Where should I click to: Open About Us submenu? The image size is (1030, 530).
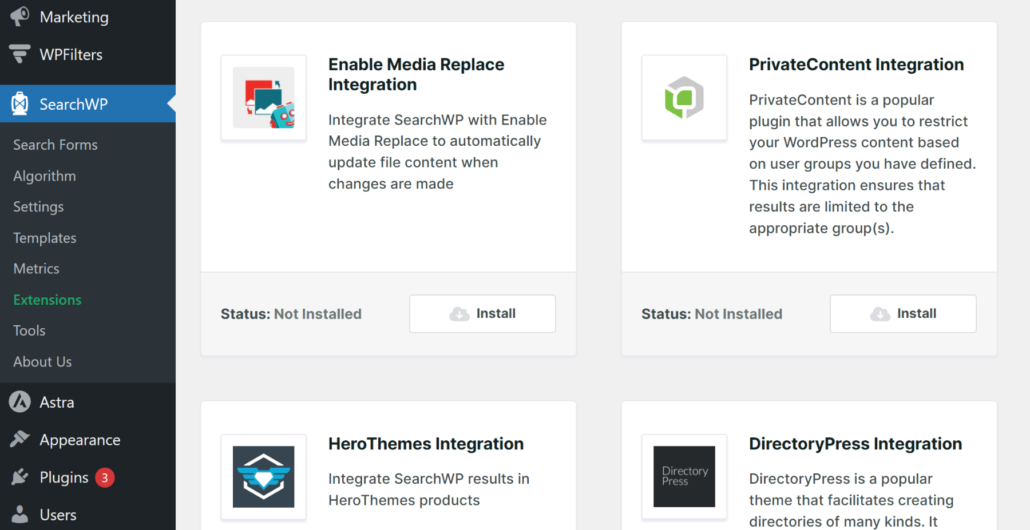[x=43, y=361]
